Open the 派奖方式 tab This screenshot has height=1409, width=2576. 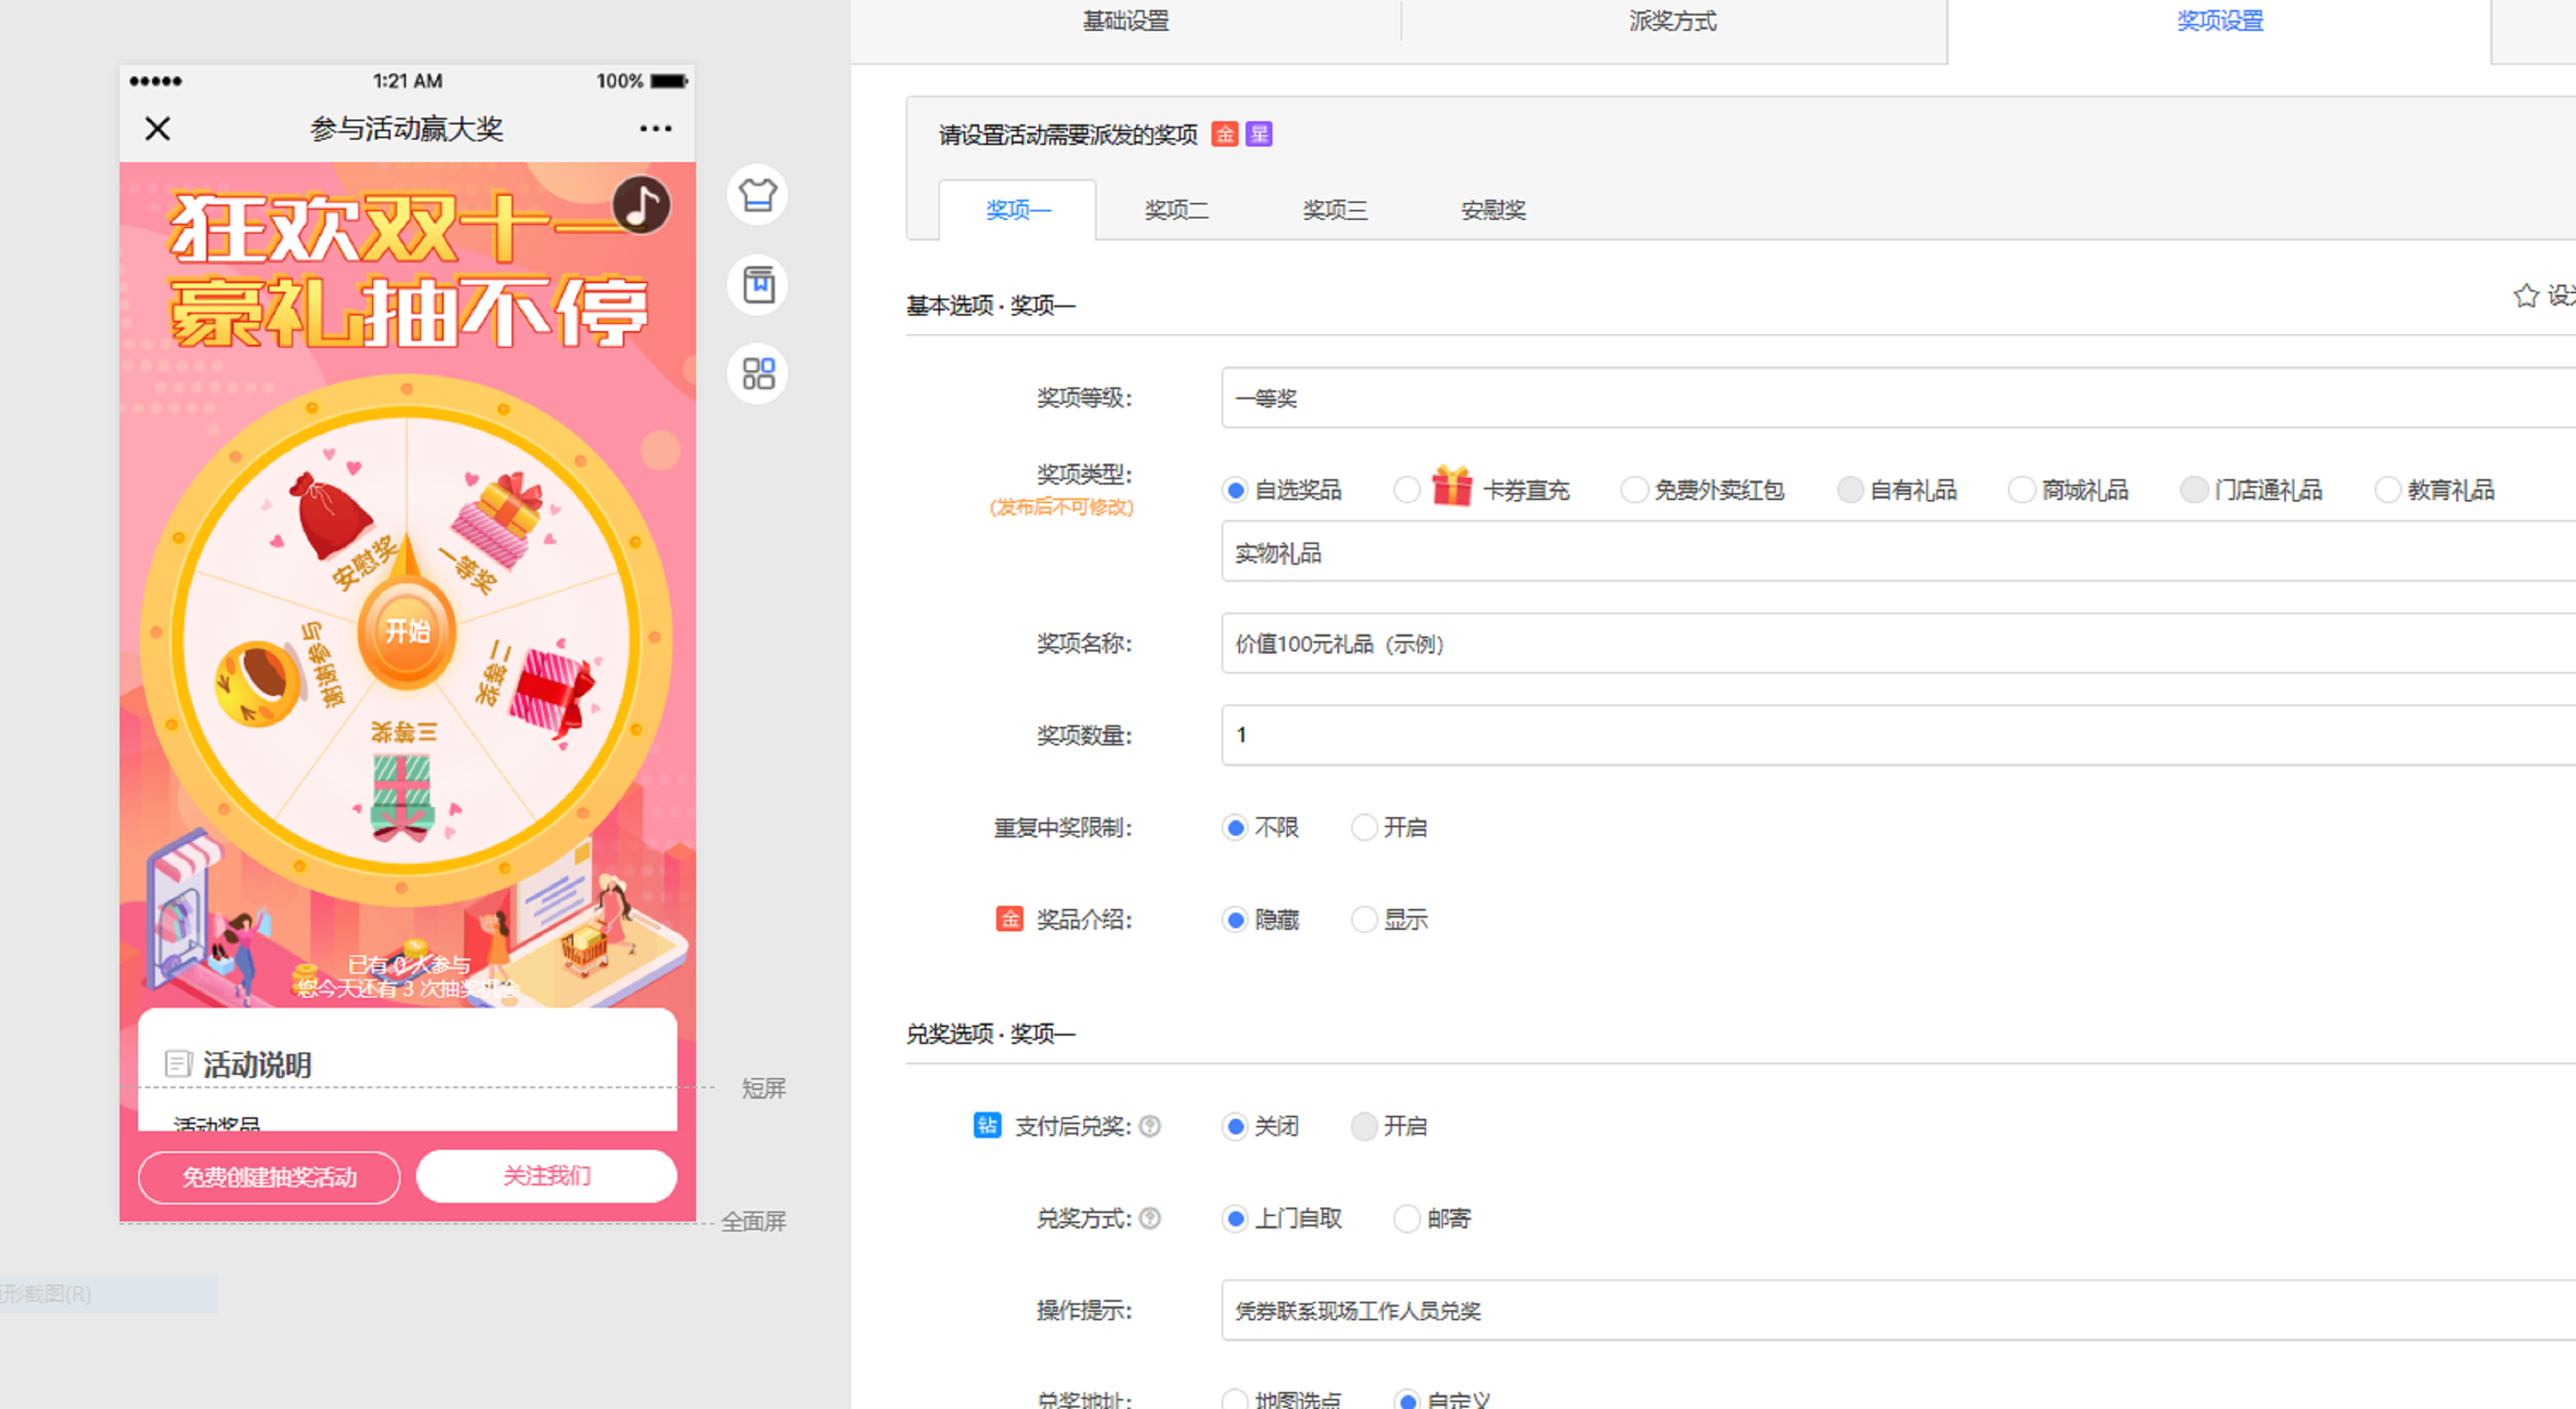click(x=1672, y=21)
